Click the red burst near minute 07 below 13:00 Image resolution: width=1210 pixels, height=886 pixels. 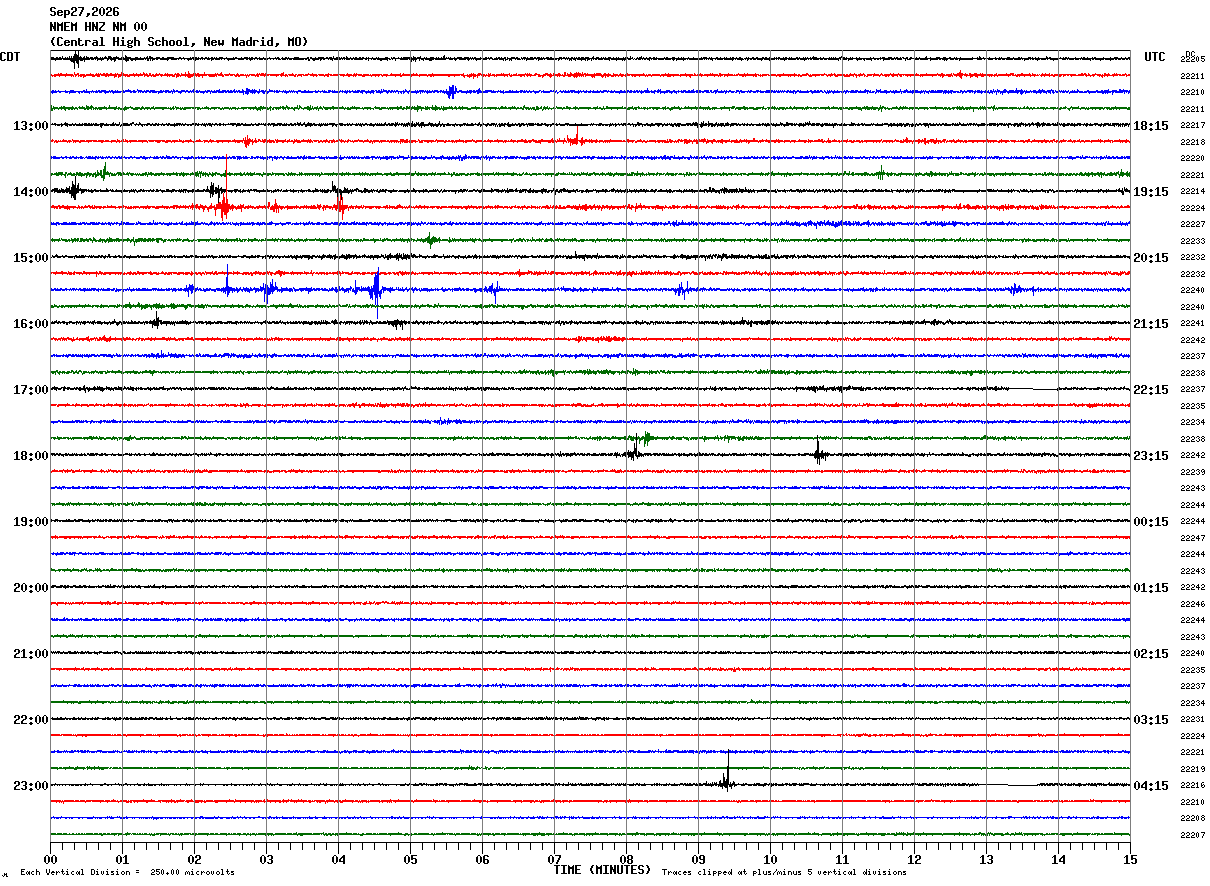pyautogui.click(x=574, y=139)
